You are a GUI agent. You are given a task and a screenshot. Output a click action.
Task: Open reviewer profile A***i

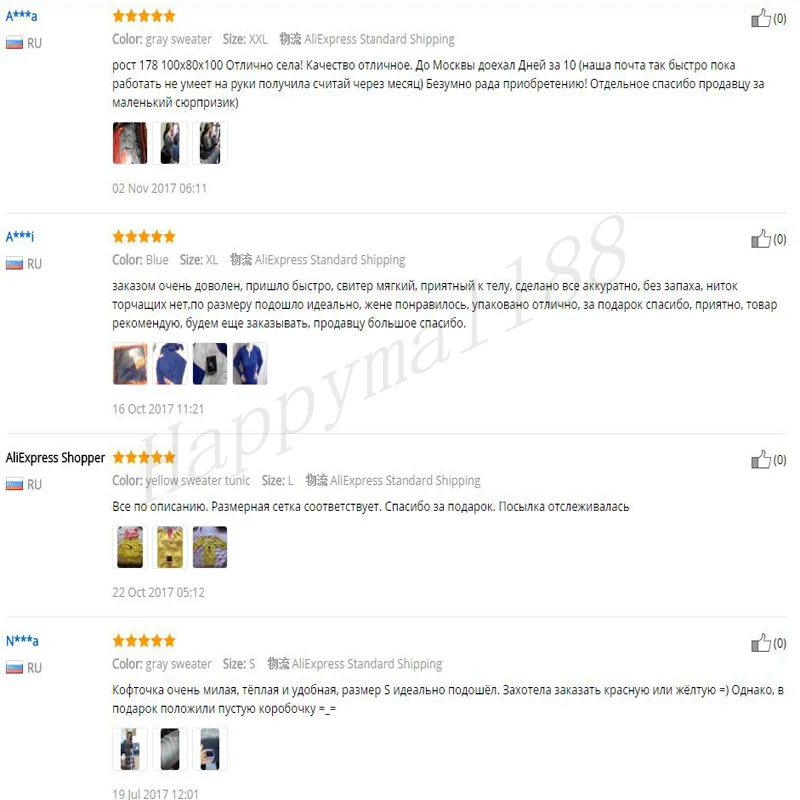(20, 236)
